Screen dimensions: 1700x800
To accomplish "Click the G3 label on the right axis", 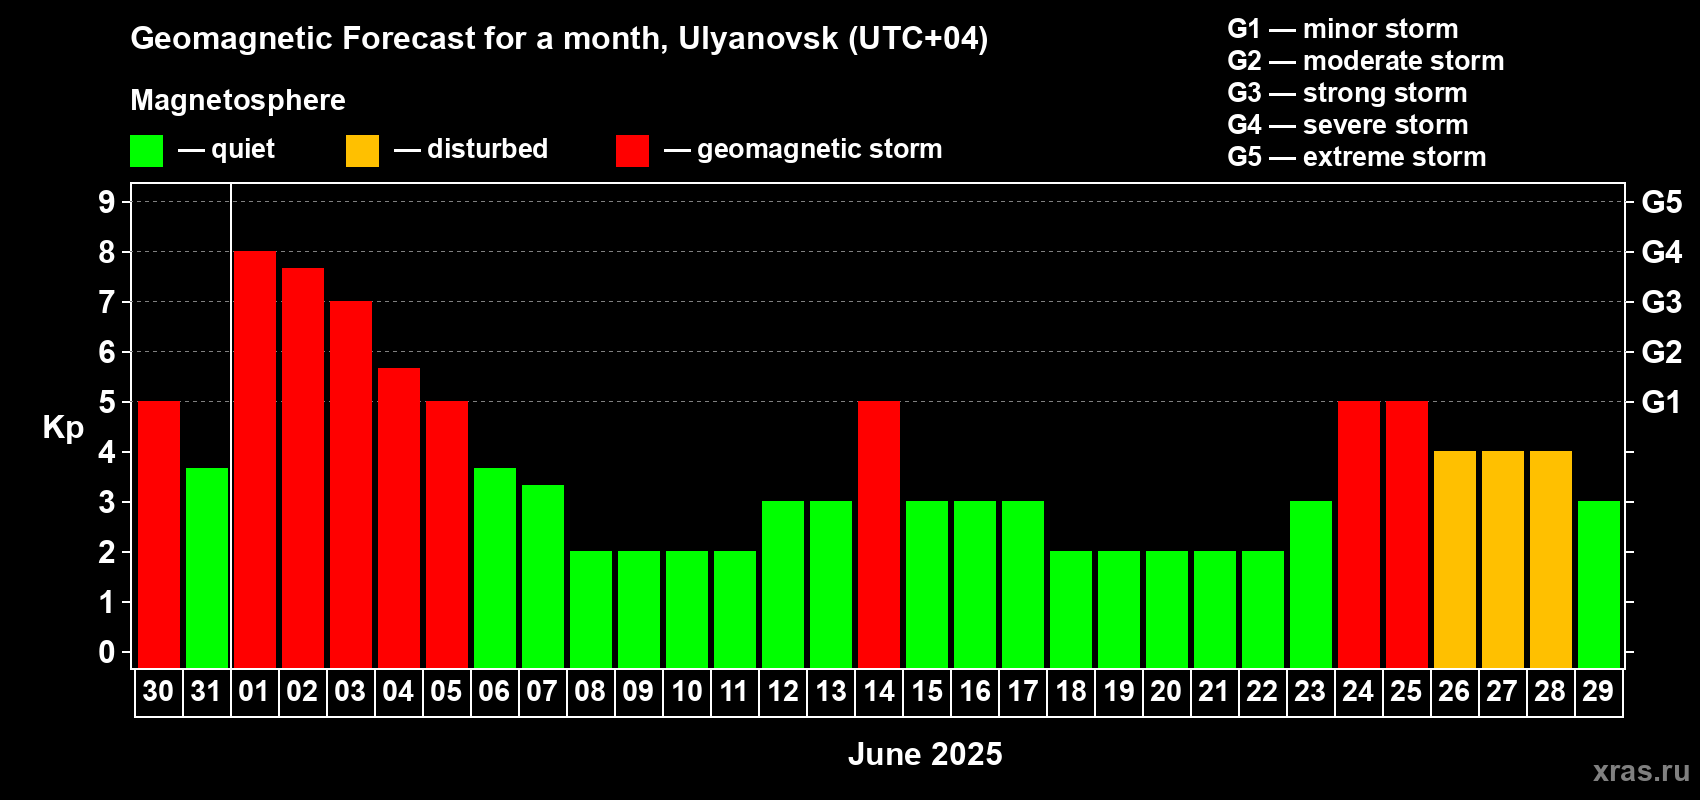I will coord(1661,302).
